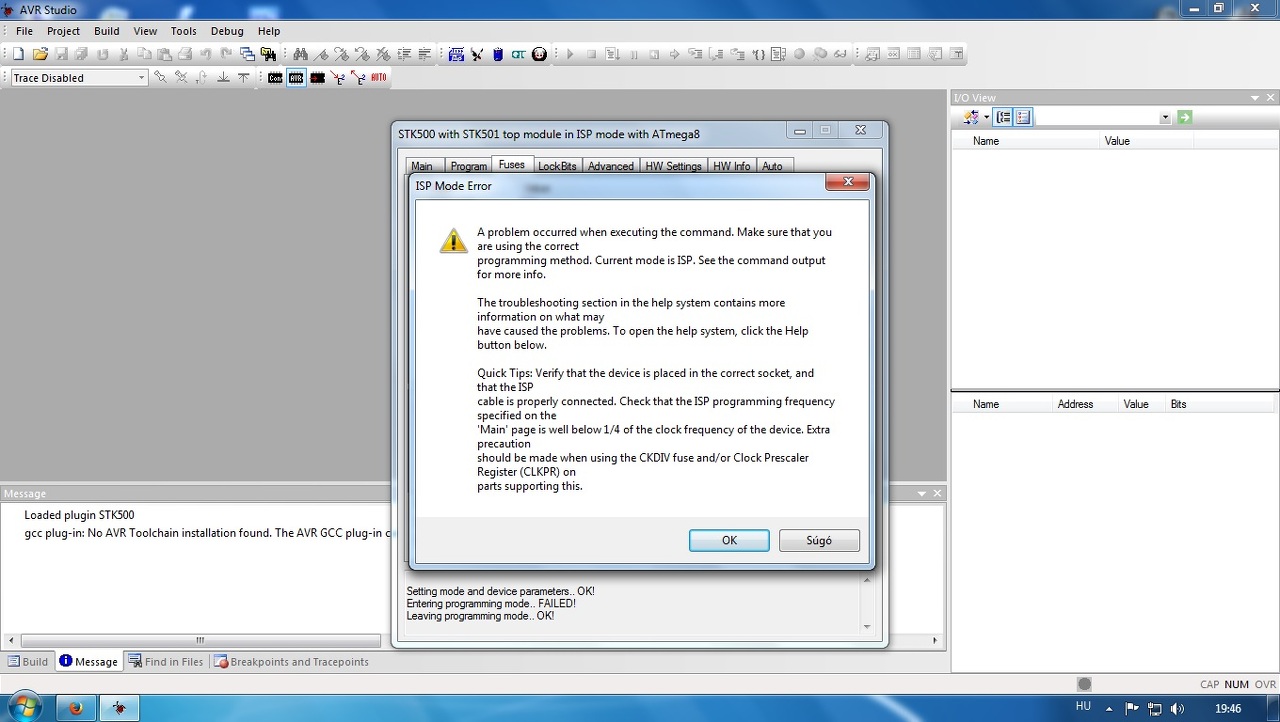This screenshot has height=722, width=1280.
Task: Click OK in ISP Mode Error dialog
Action: pyautogui.click(x=729, y=540)
